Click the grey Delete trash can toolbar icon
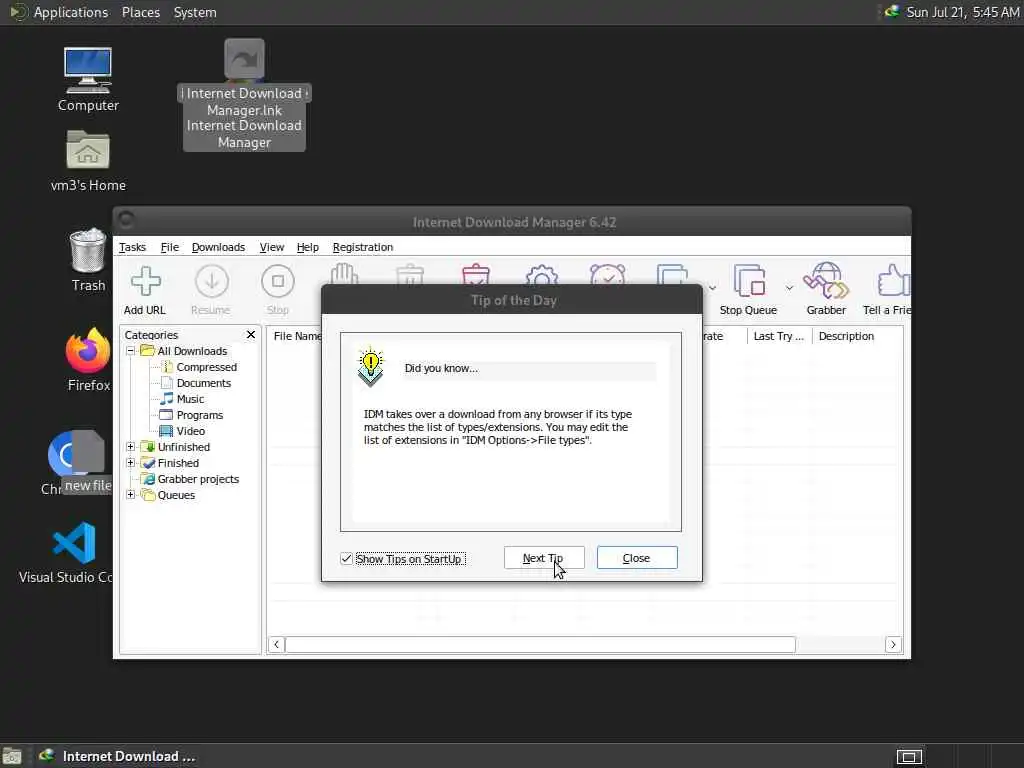 410,274
